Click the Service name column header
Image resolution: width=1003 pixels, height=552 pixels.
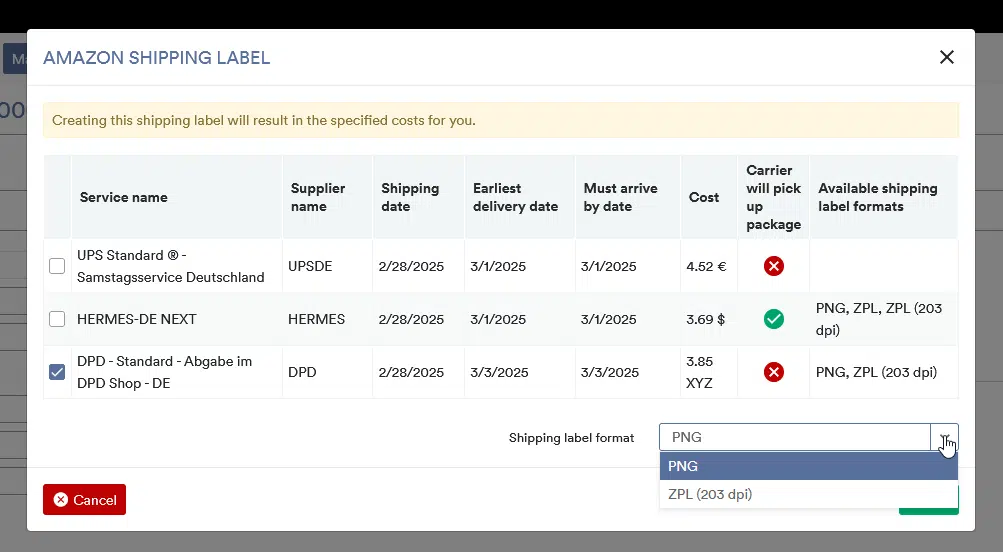124,197
